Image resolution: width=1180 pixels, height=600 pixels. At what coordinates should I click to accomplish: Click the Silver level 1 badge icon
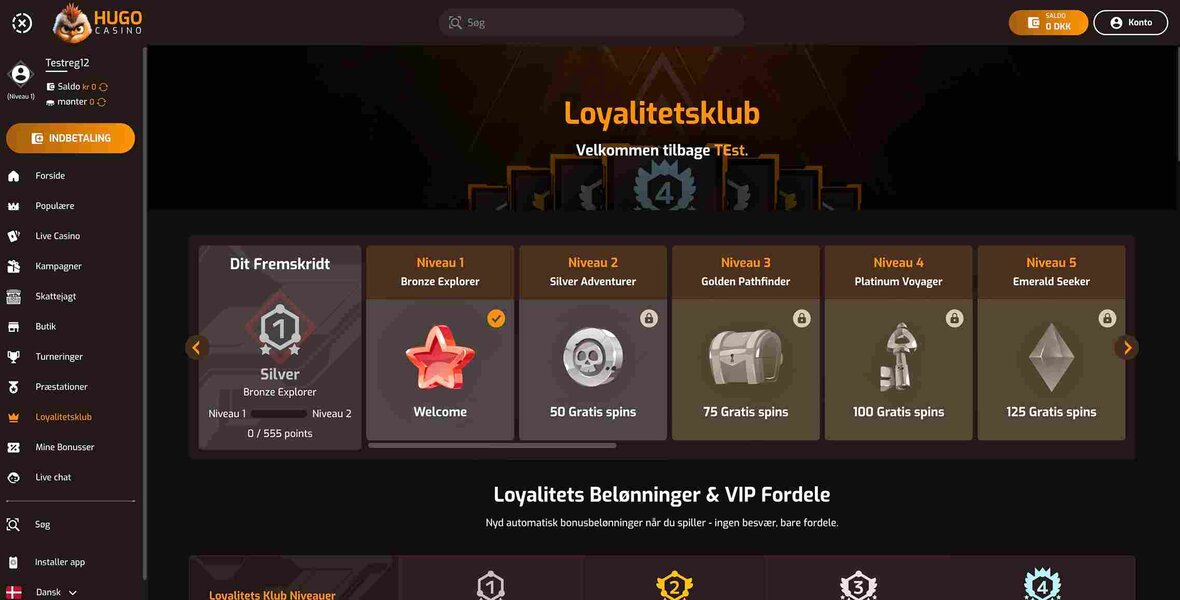pos(280,329)
